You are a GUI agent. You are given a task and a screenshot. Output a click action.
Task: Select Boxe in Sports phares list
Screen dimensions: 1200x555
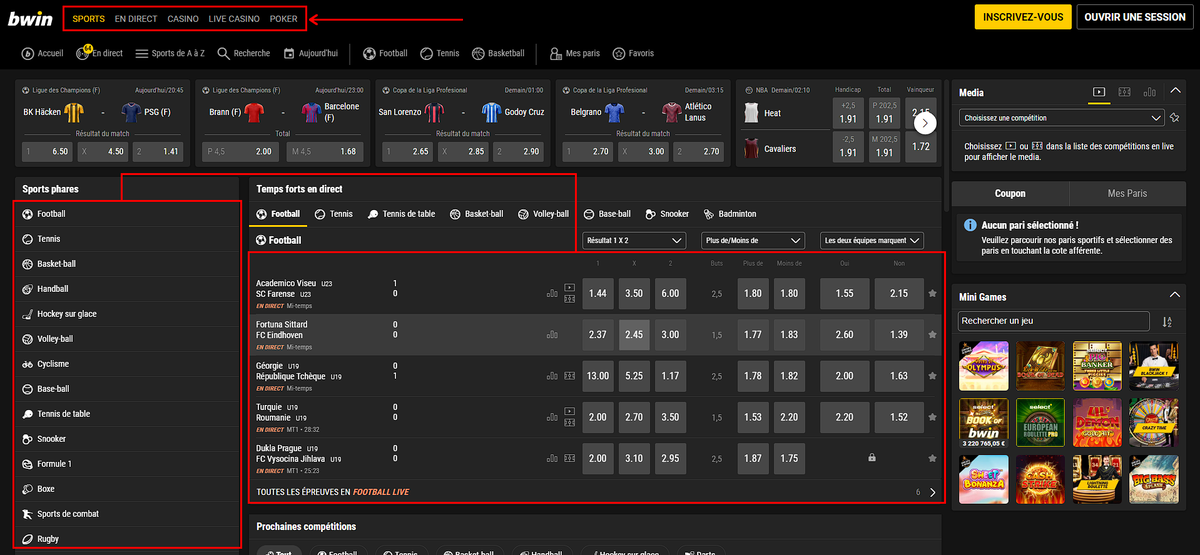pos(128,489)
